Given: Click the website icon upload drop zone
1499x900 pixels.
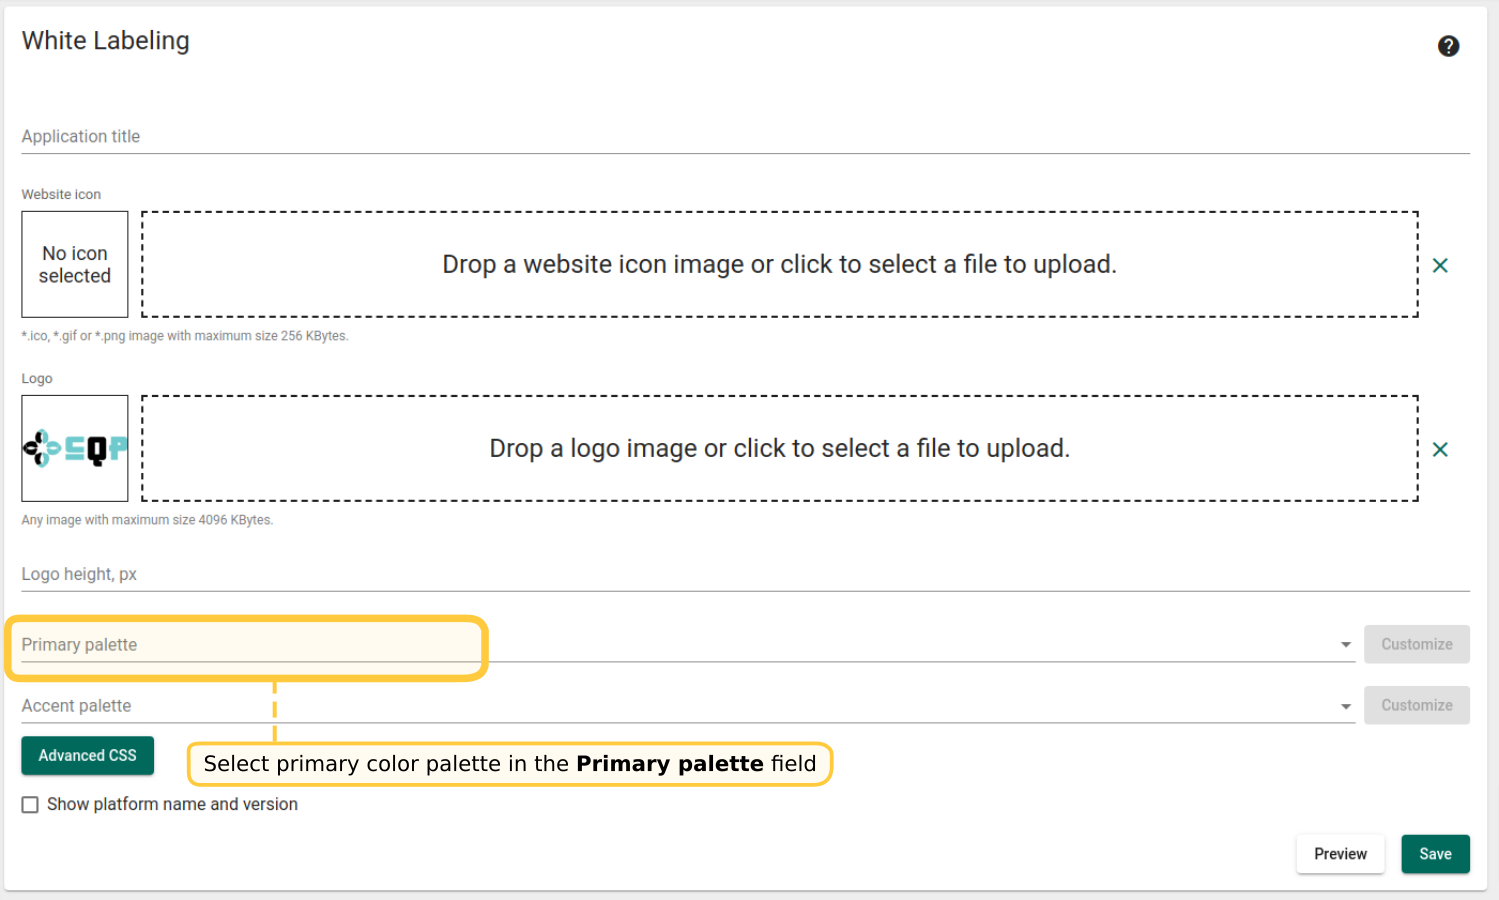Looking at the screenshot, I should (x=779, y=264).
